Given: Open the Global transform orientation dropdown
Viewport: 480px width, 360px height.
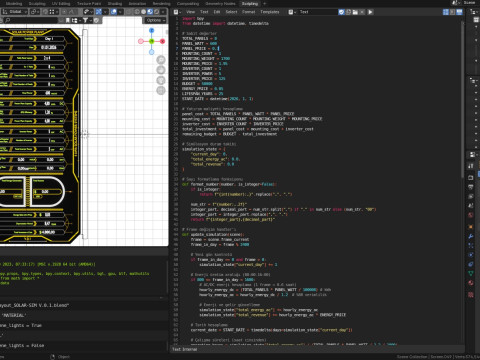Looking at the screenshot, I should pos(15,12).
